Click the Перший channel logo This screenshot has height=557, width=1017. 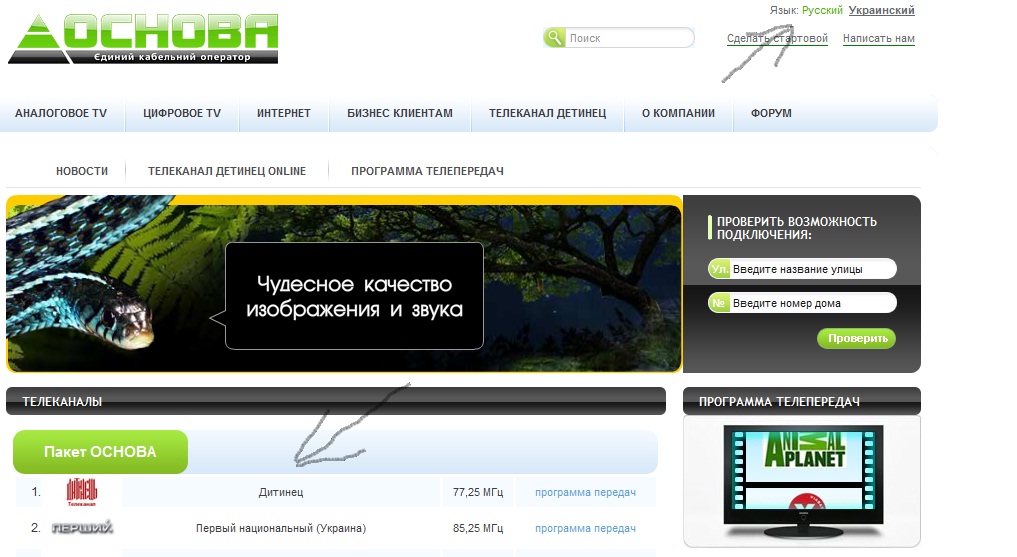82,527
